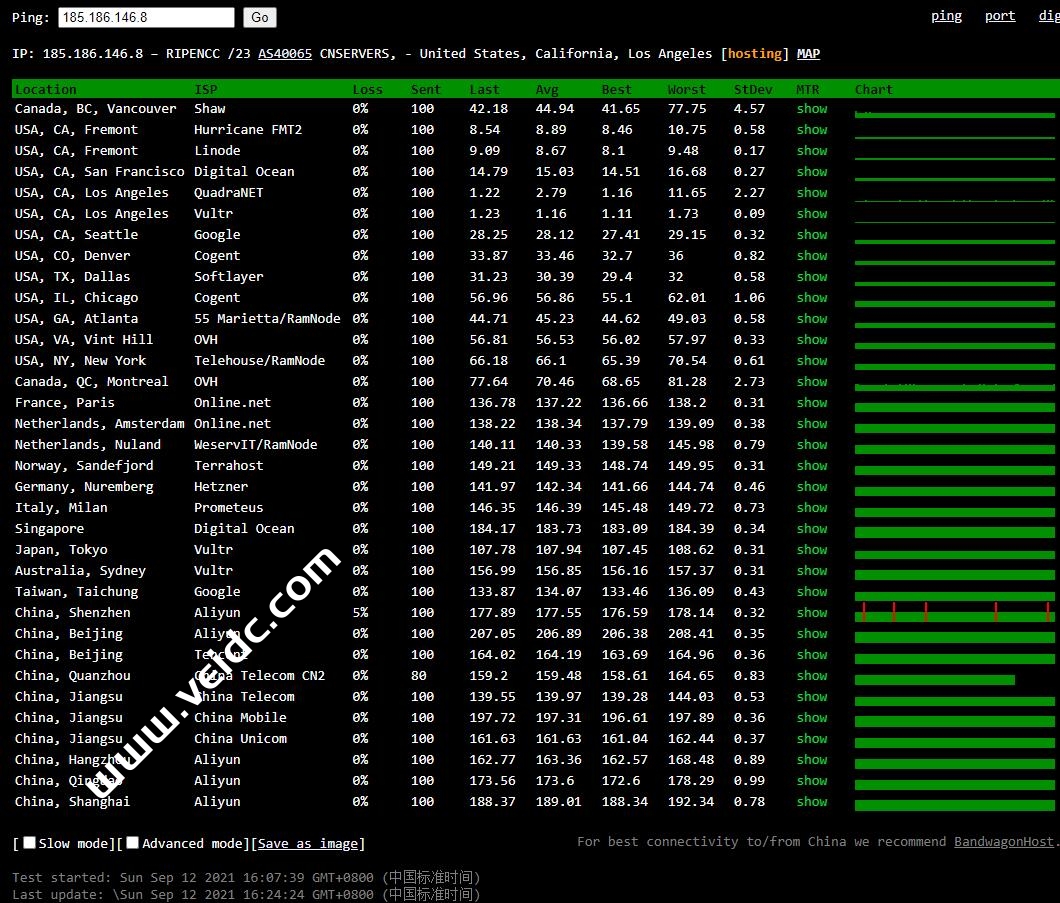Show MTR for Fremont Hurricane FMT2
The image size is (1060, 903).
point(811,130)
